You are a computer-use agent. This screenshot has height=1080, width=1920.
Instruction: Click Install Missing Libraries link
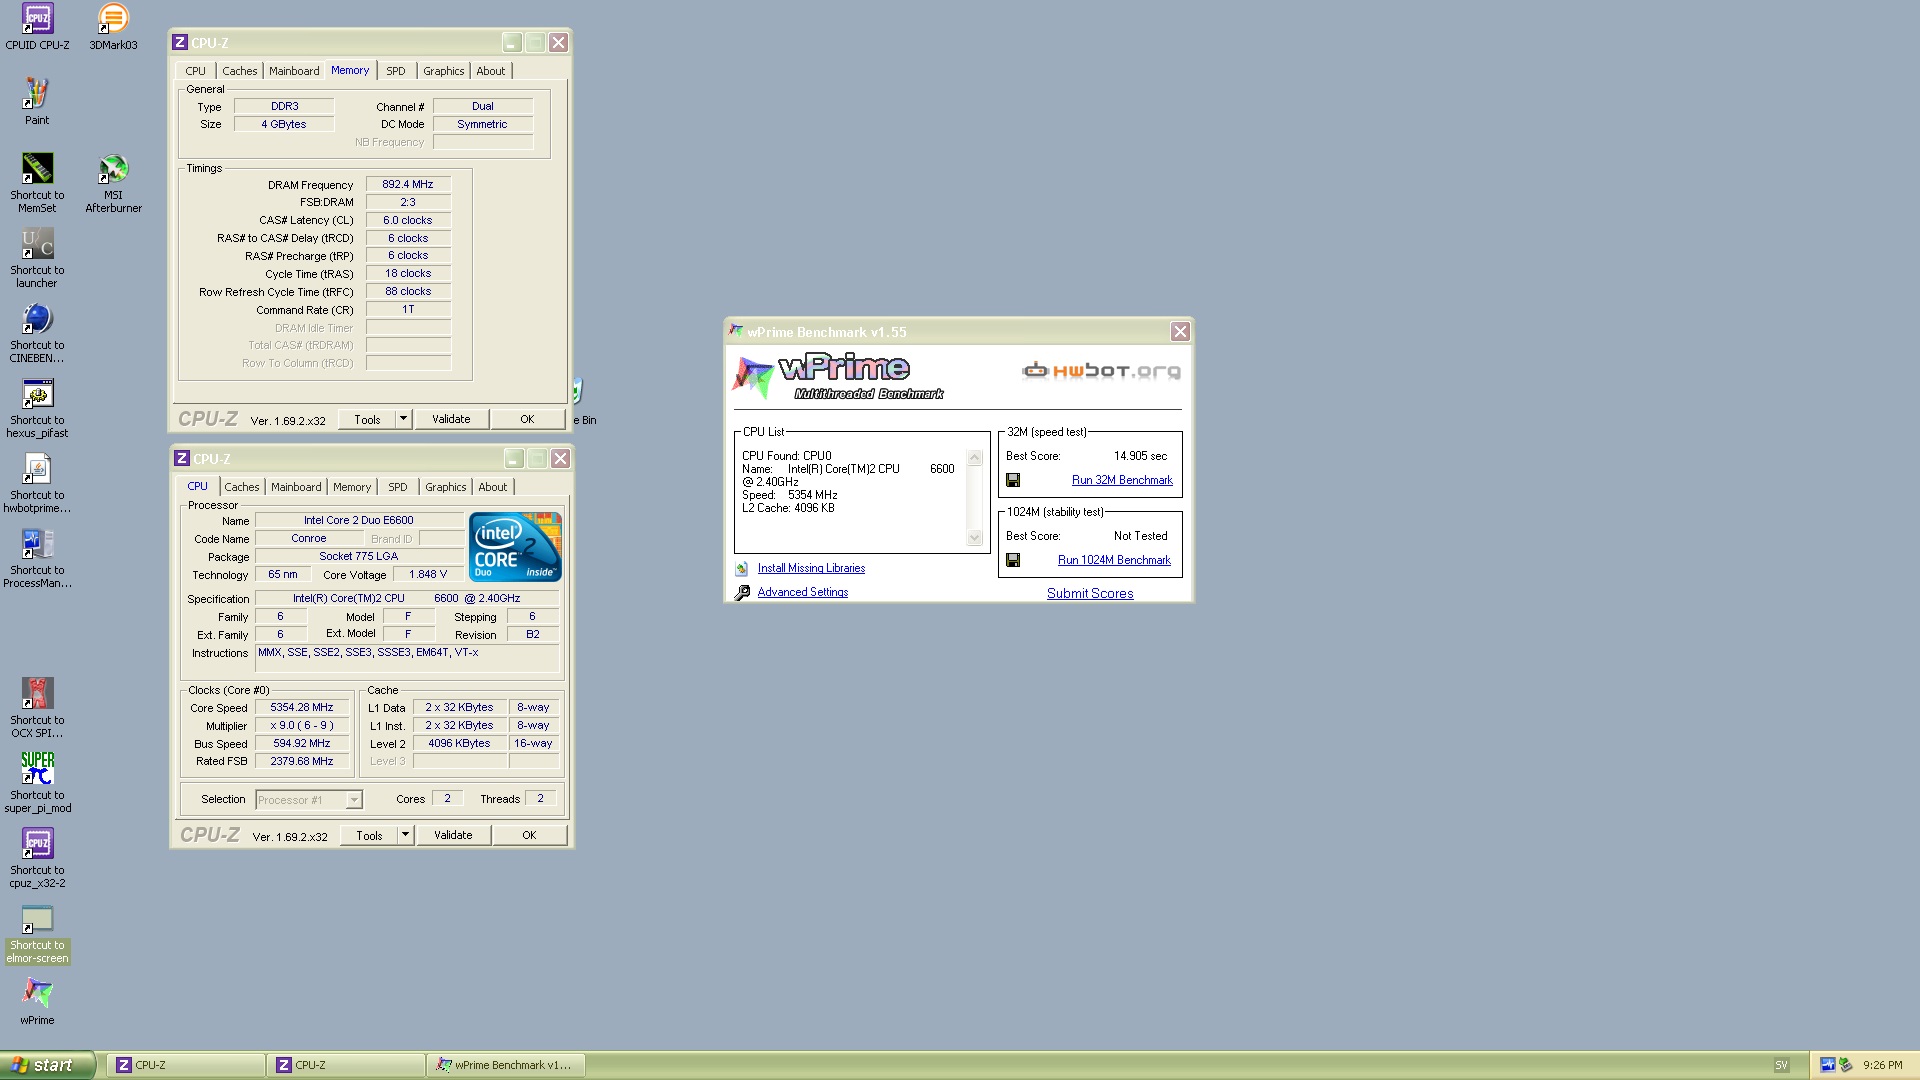tap(811, 568)
